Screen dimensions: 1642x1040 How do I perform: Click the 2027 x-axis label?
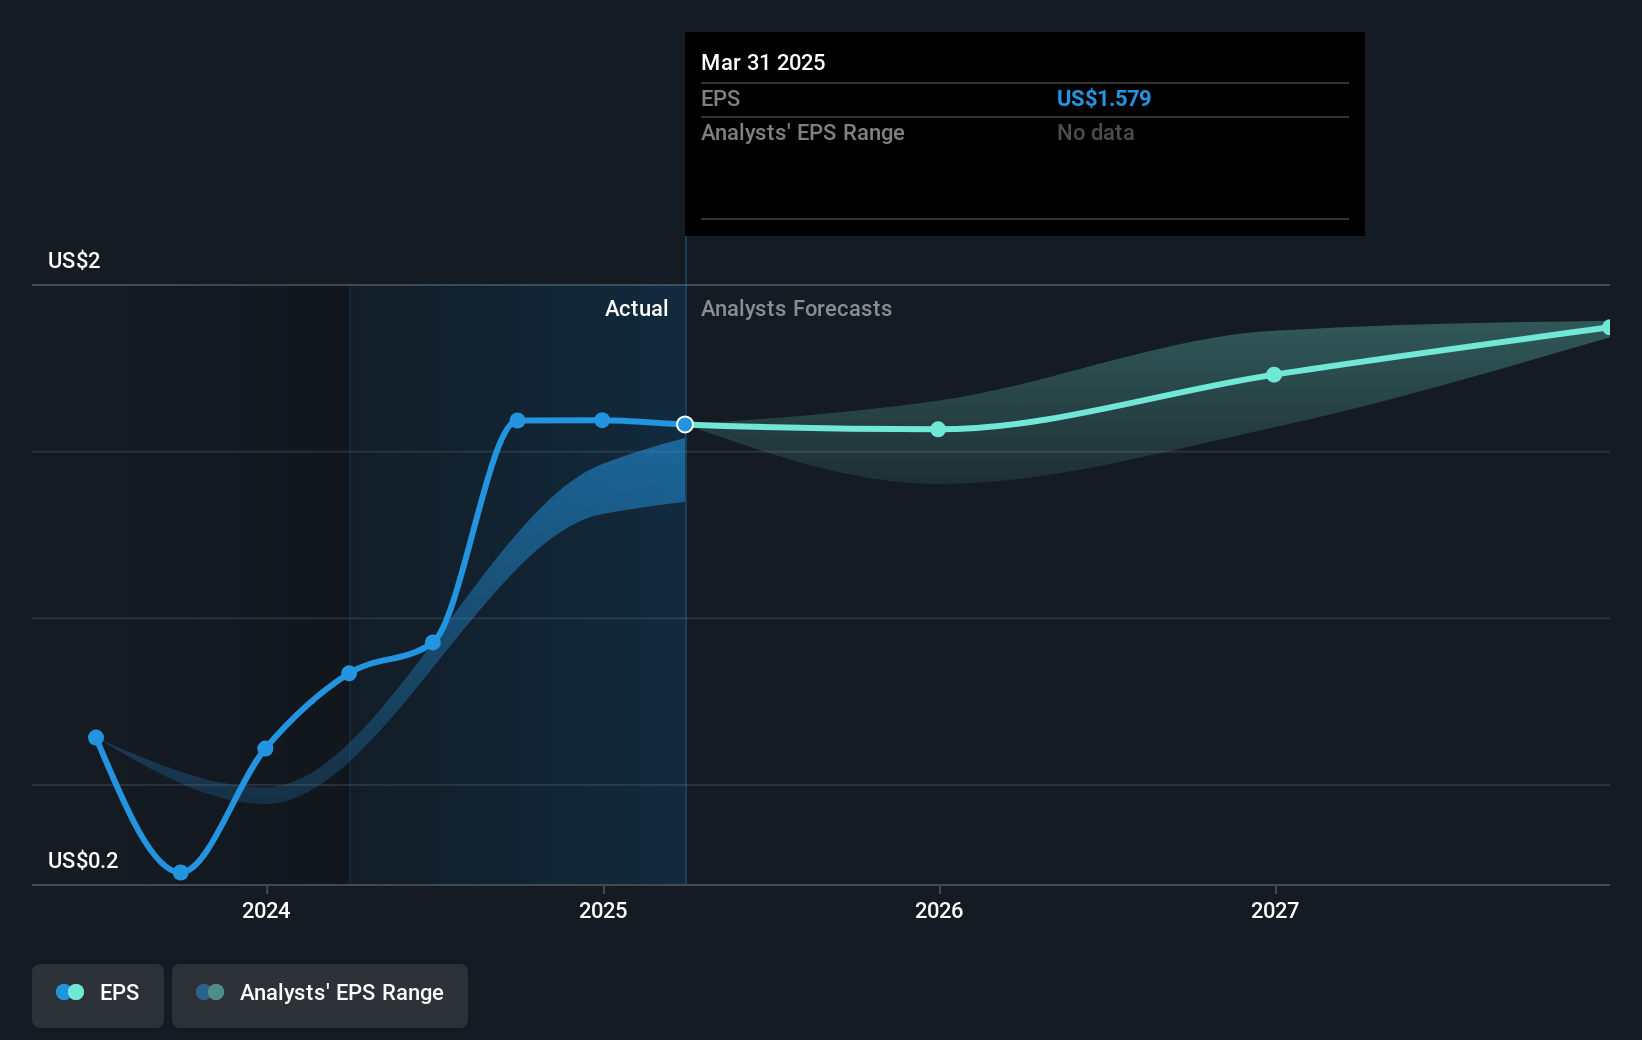point(1275,910)
